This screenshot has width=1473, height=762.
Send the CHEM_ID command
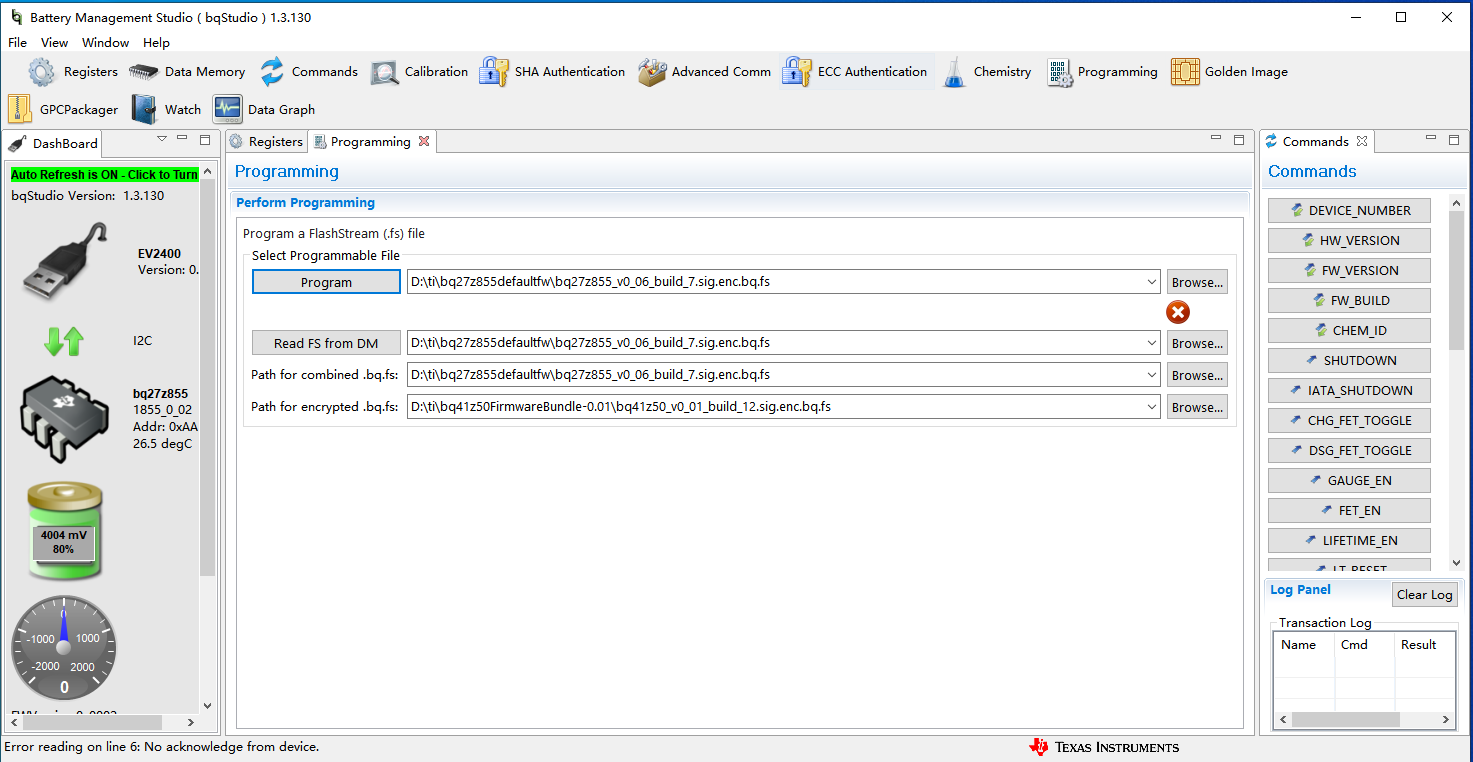[1349, 331]
